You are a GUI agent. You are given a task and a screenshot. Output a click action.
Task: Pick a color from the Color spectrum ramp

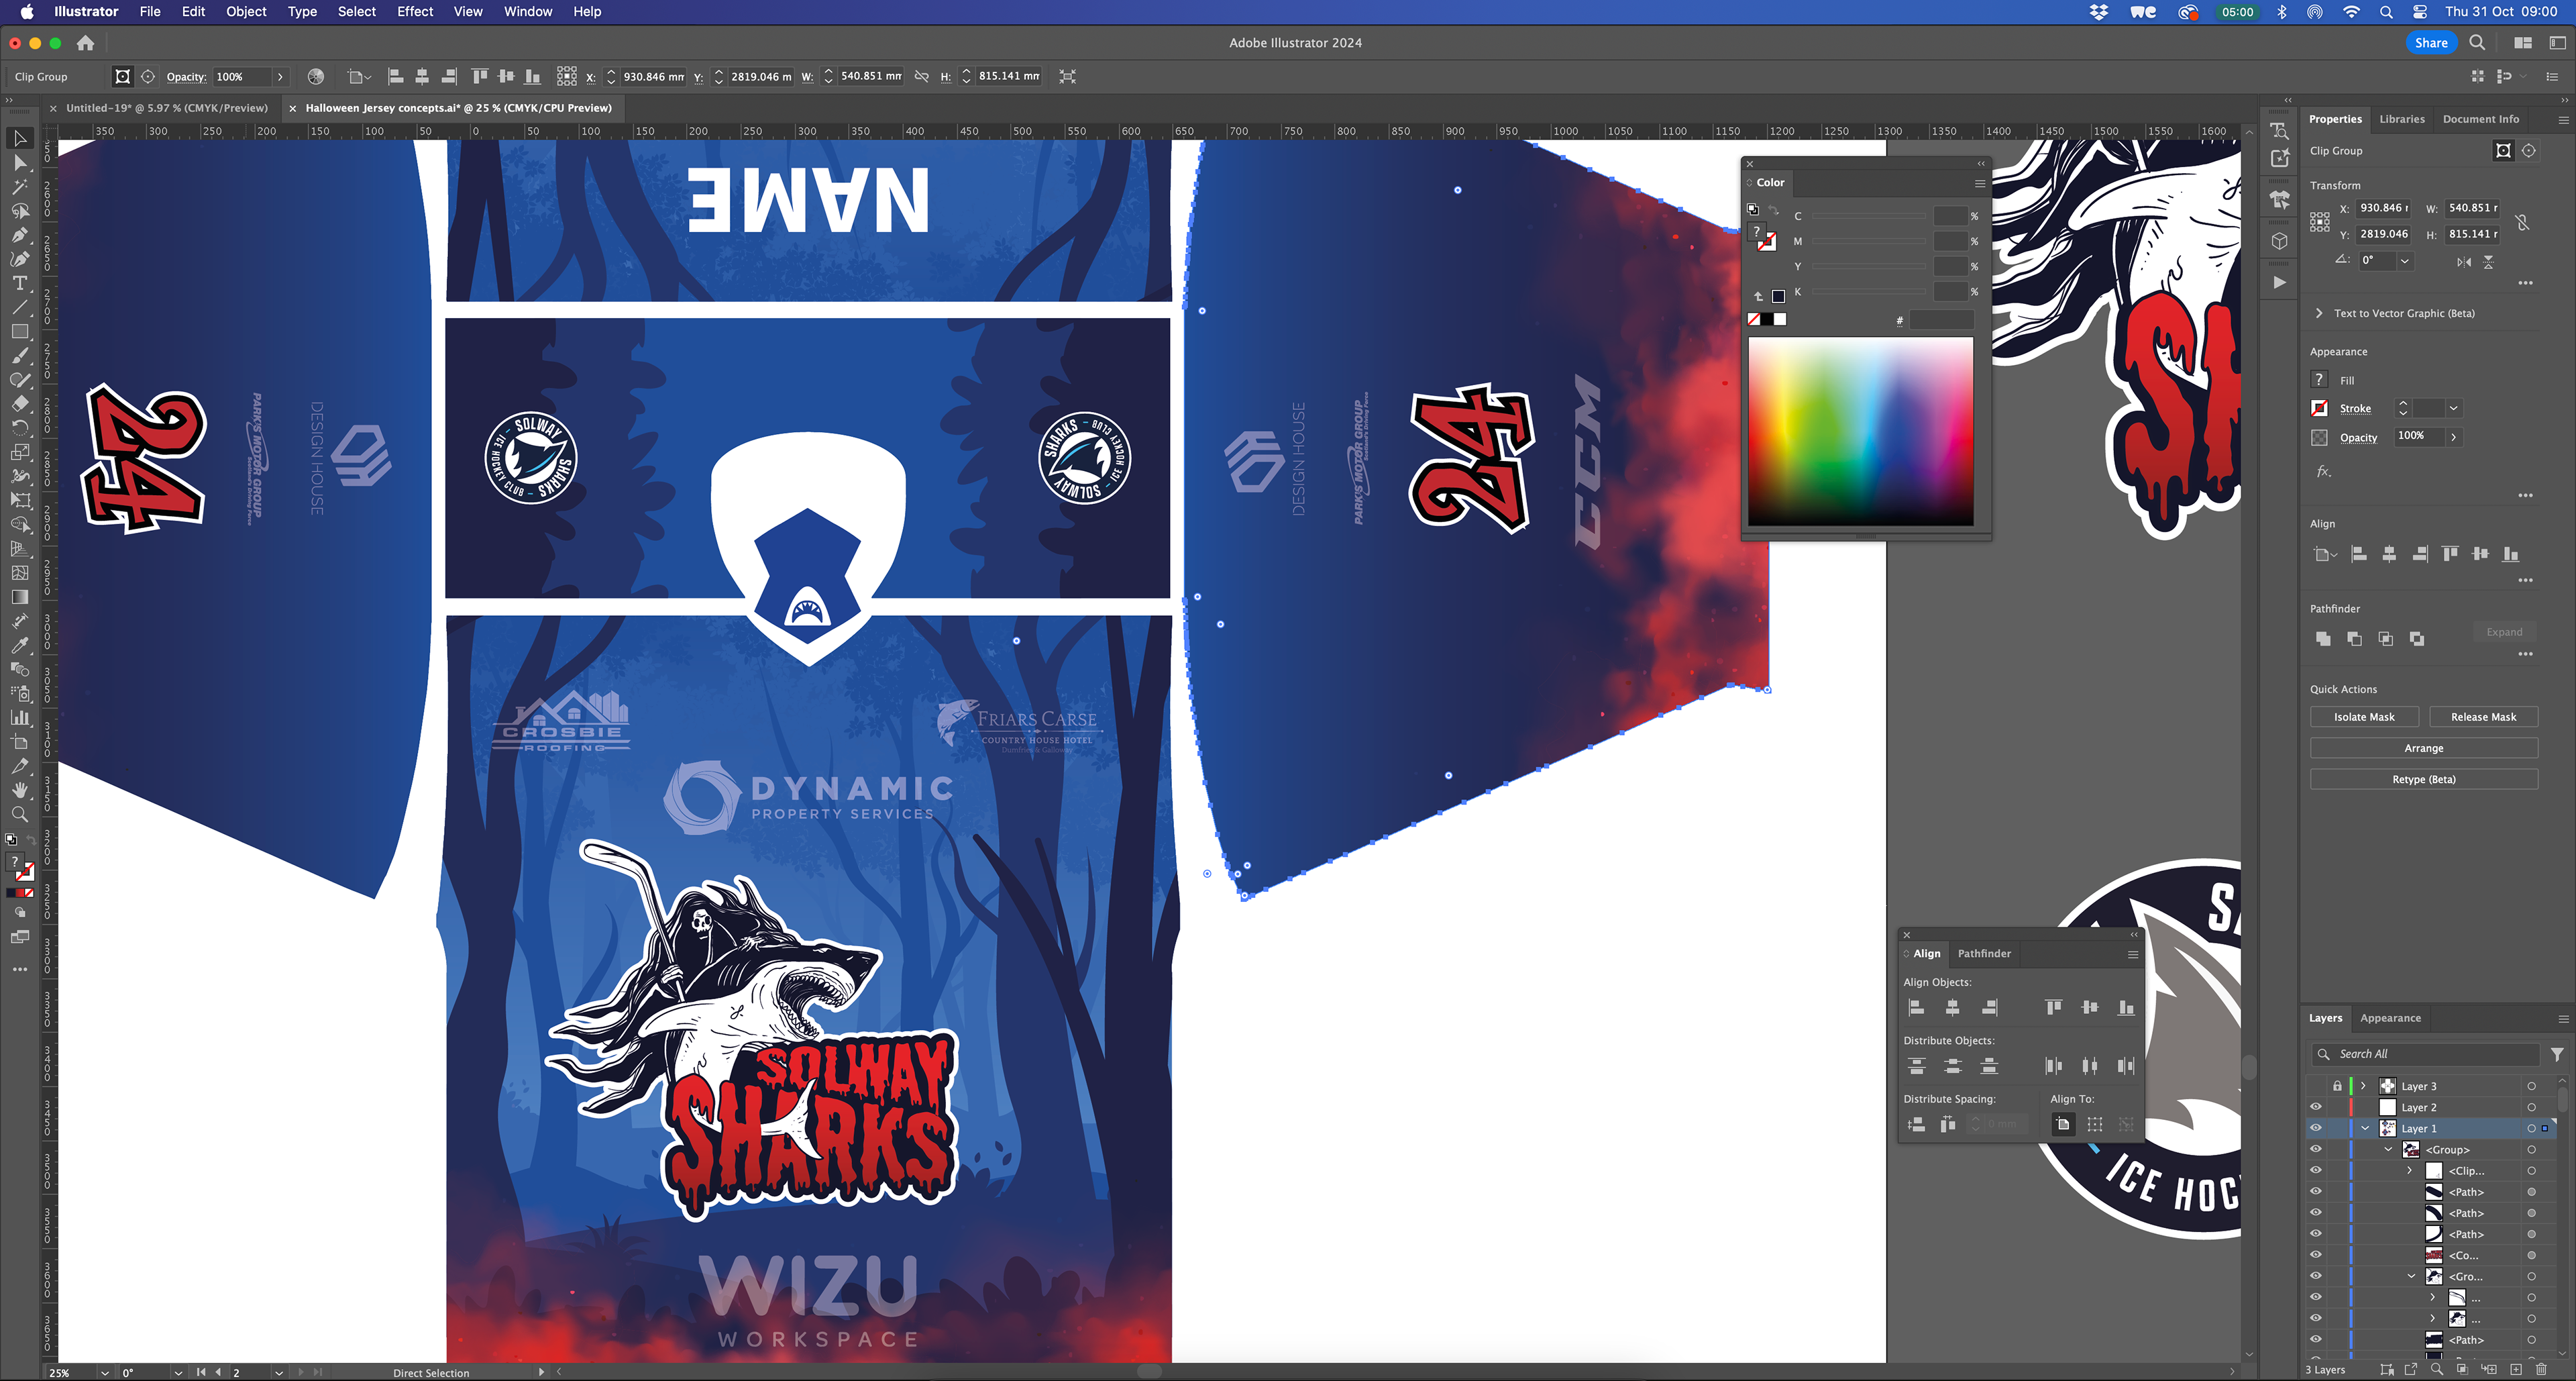click(1860, 431)
